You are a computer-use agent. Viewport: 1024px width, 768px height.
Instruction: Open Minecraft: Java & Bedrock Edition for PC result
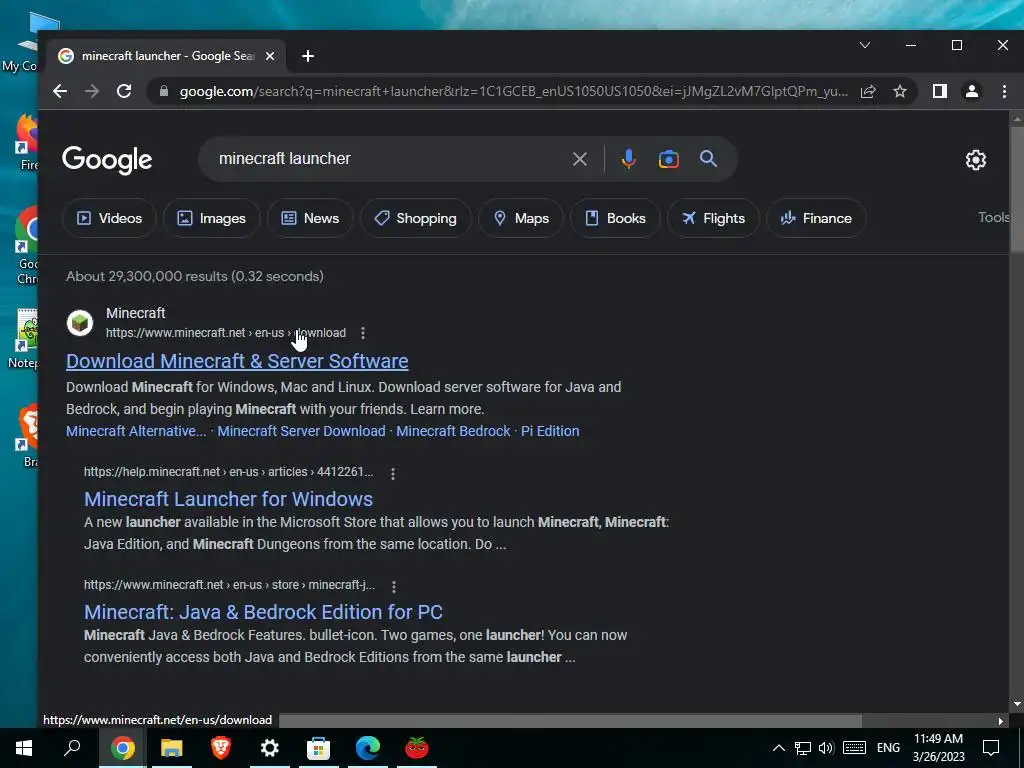(263, 612)
